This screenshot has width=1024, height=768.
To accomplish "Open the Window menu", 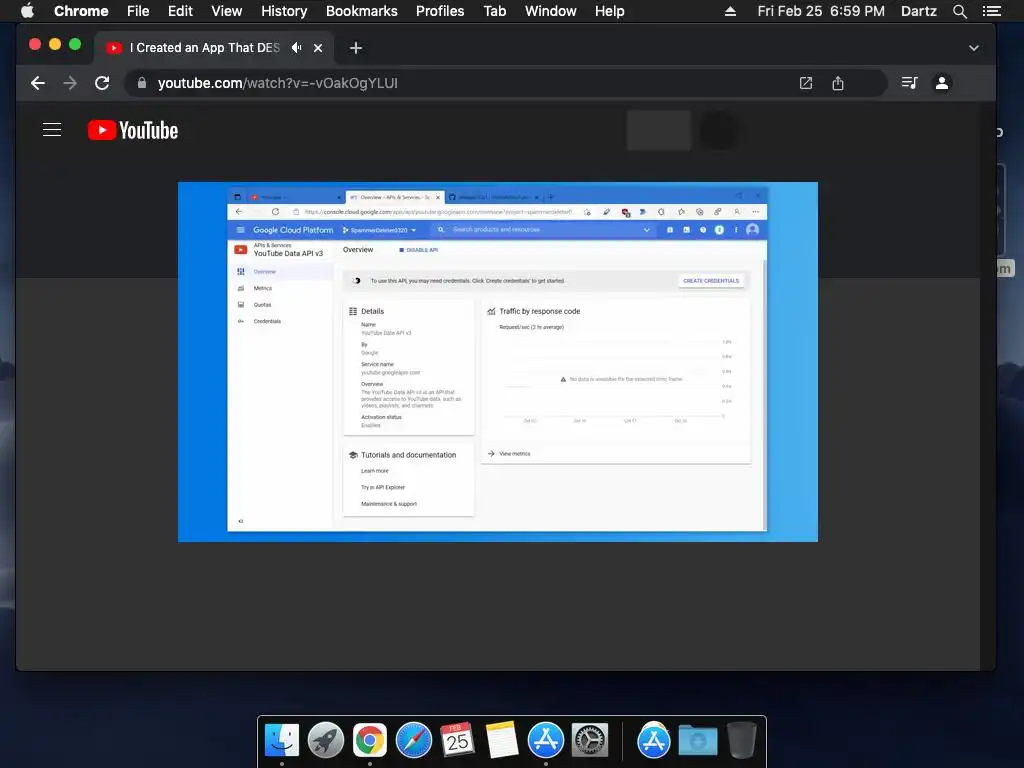I will click(x=551, y=11).
